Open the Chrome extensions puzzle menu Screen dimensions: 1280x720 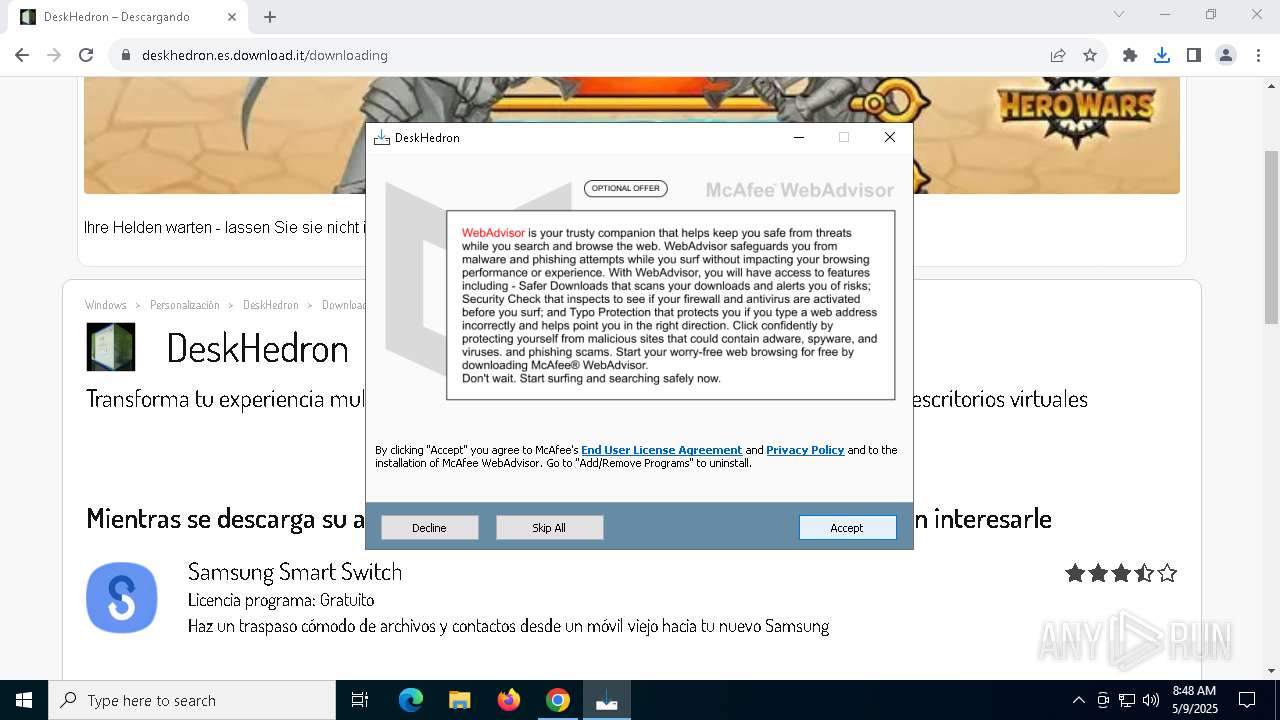[x=1130, y=55]
